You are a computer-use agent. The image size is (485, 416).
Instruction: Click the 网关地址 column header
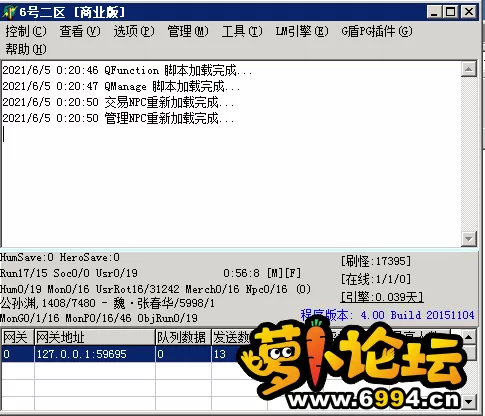(95, 337)
